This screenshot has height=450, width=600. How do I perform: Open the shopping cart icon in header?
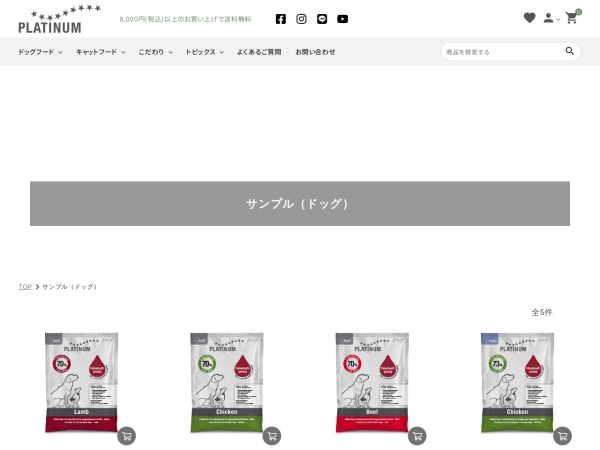(572, 18)
